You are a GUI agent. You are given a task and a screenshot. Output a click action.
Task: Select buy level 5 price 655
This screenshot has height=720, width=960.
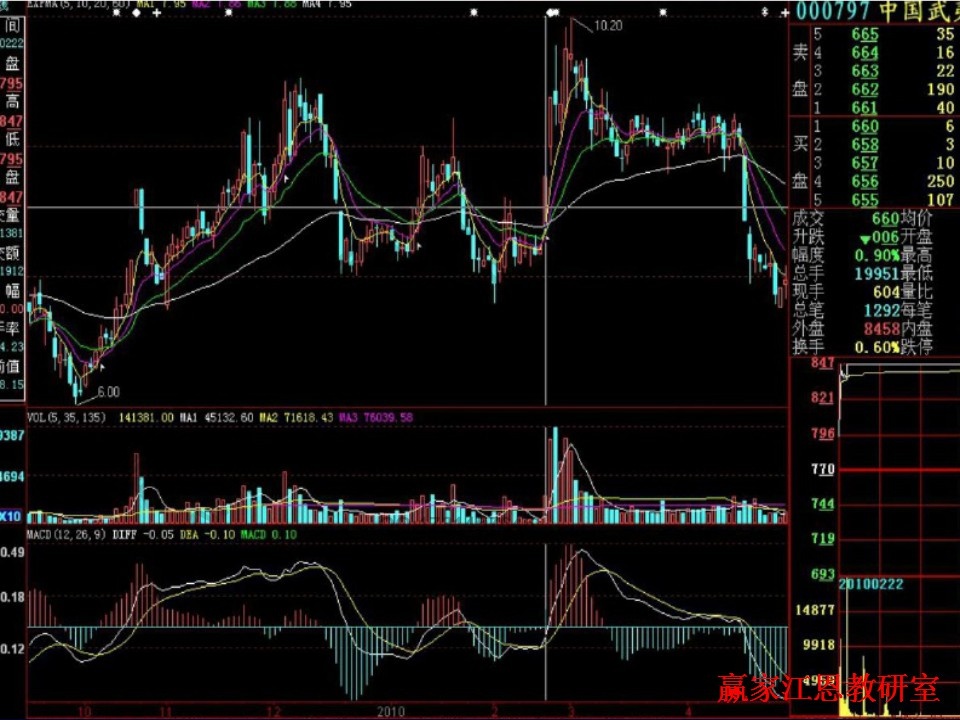click(865, 199)
